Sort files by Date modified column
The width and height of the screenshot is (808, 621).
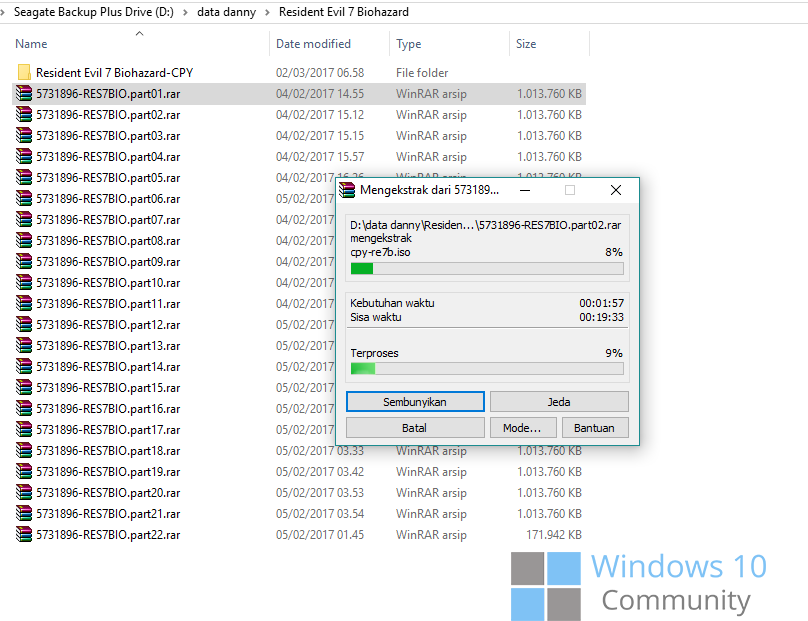click(x=313, y=44)
